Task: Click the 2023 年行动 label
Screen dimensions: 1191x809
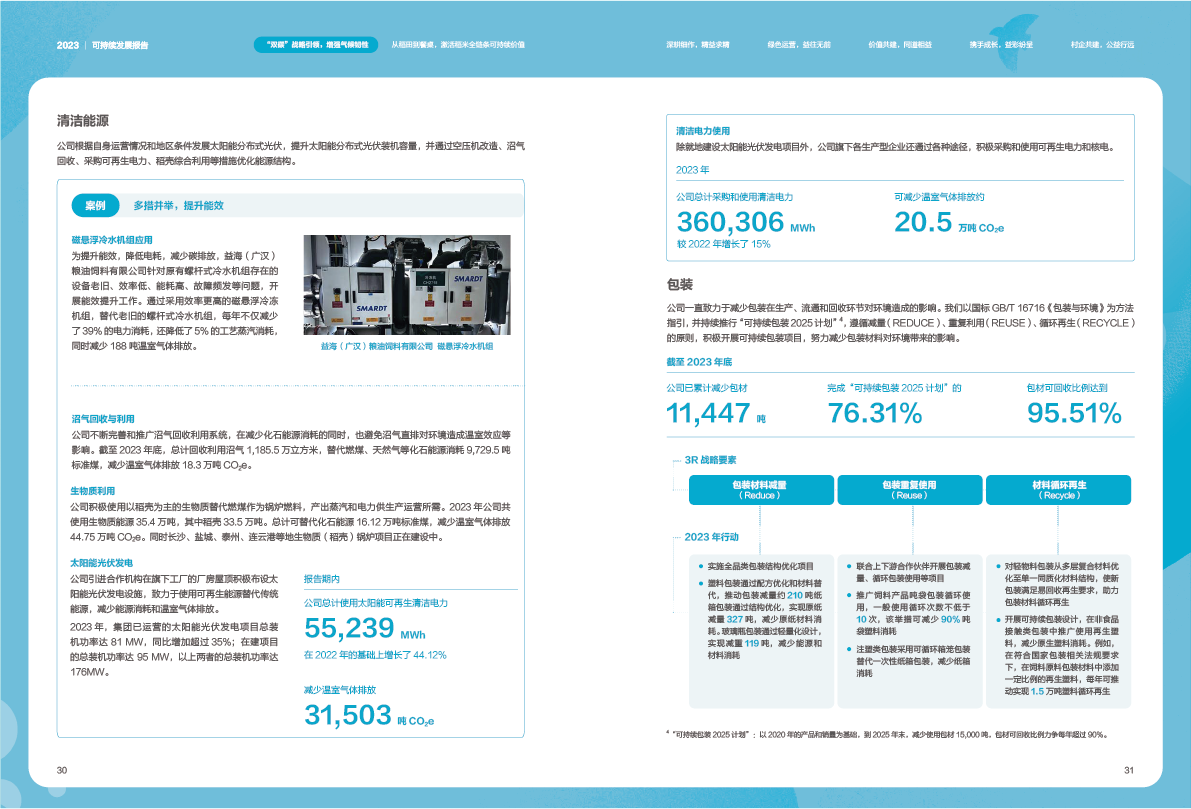Action: 714,537
